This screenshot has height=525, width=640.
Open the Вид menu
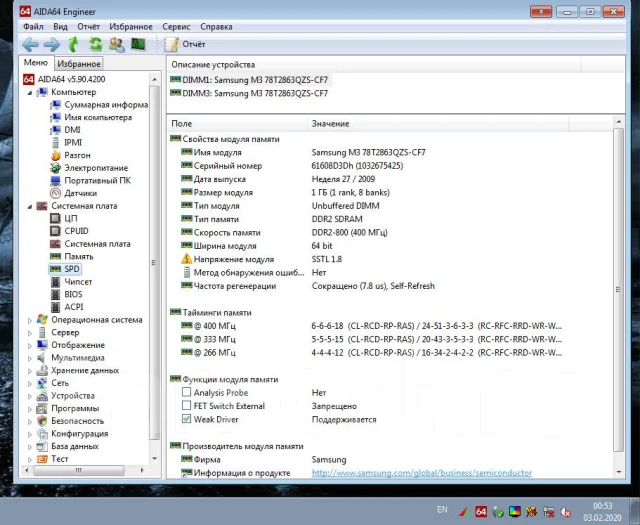click(x=60, y=27)
